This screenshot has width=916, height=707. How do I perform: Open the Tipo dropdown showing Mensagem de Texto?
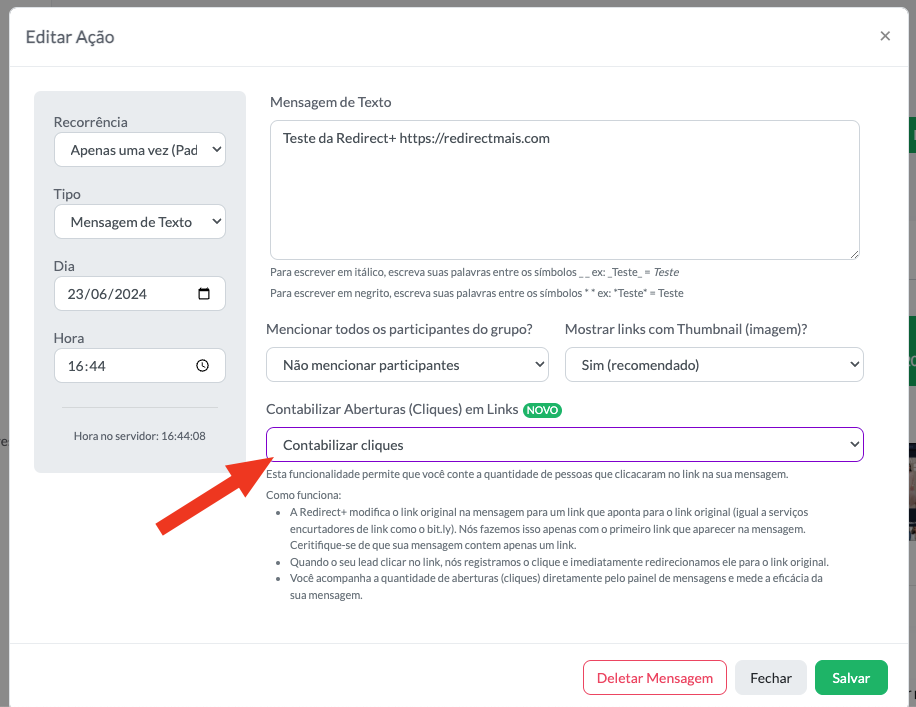click(x=140, y=221)
